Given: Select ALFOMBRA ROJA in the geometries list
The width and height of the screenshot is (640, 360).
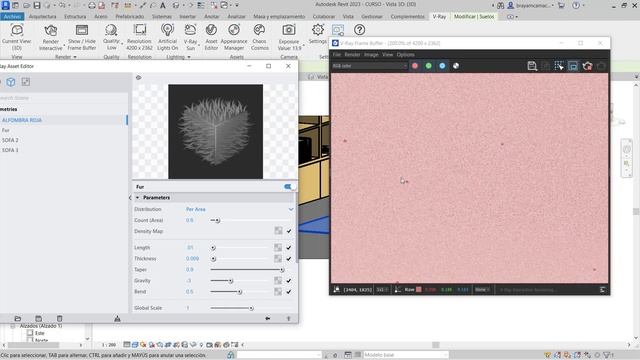Looking at the screenshot, I should (64, 120).
